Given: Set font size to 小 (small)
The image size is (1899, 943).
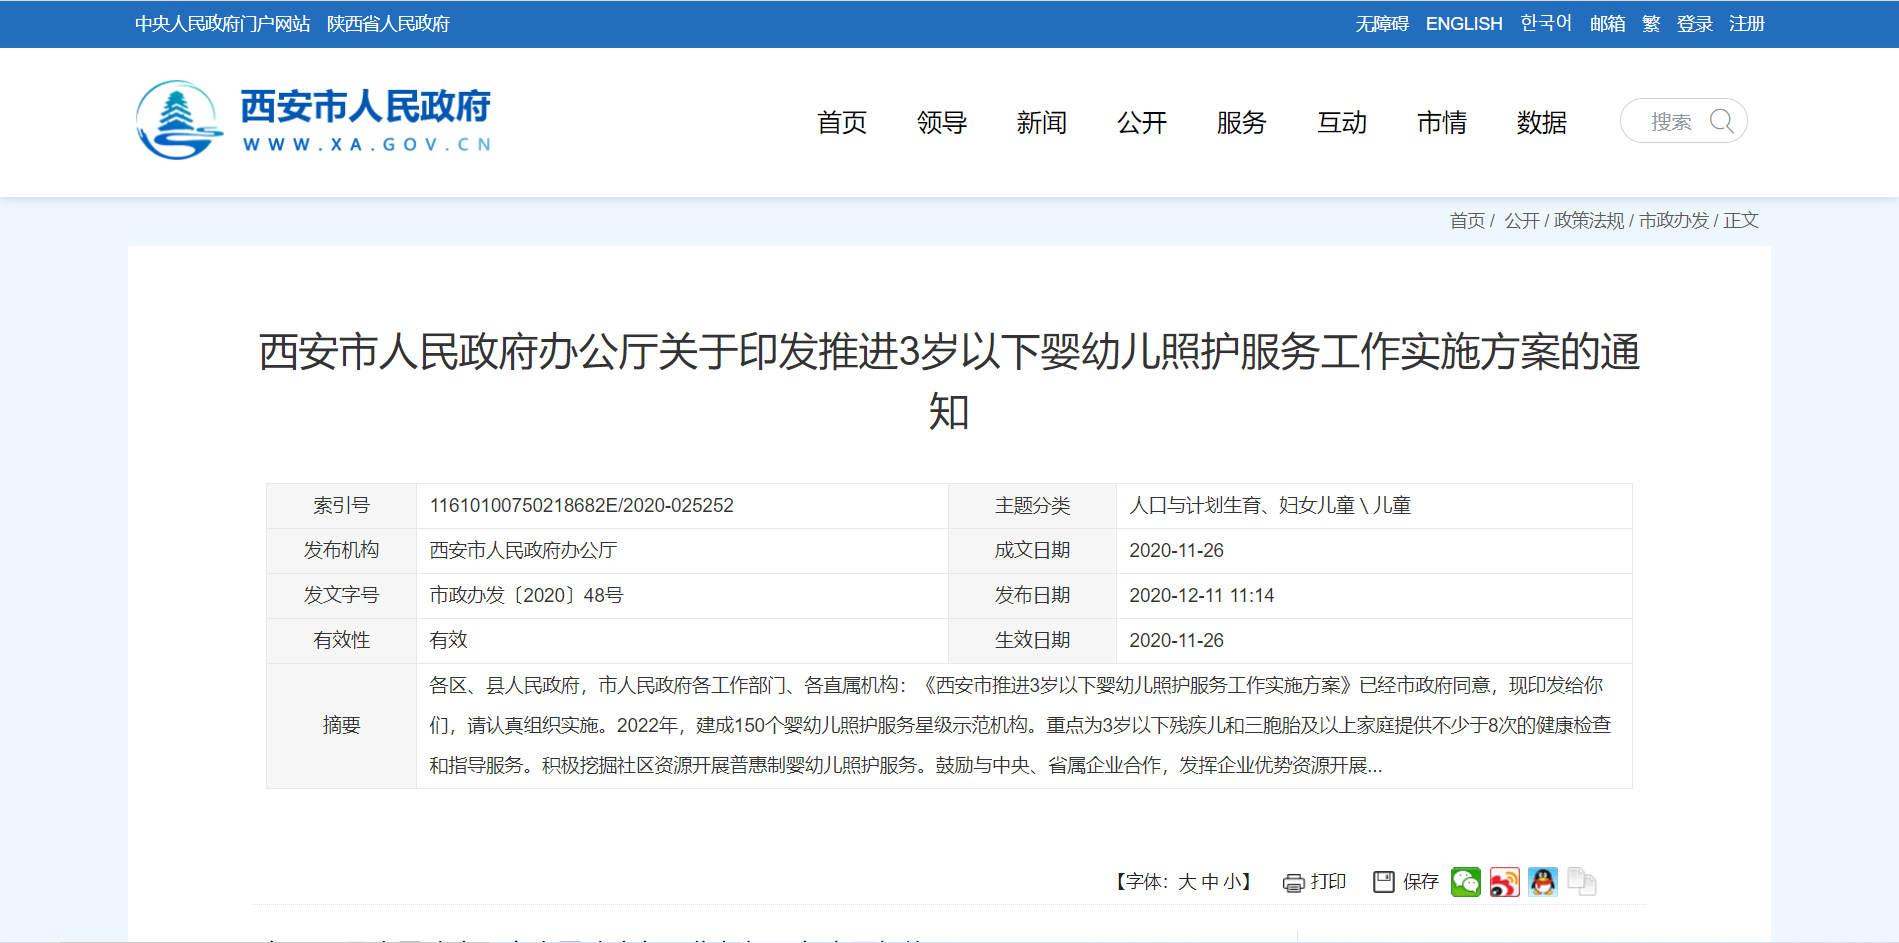Looking at the screenshot, I should click(x=1233, y=881).
